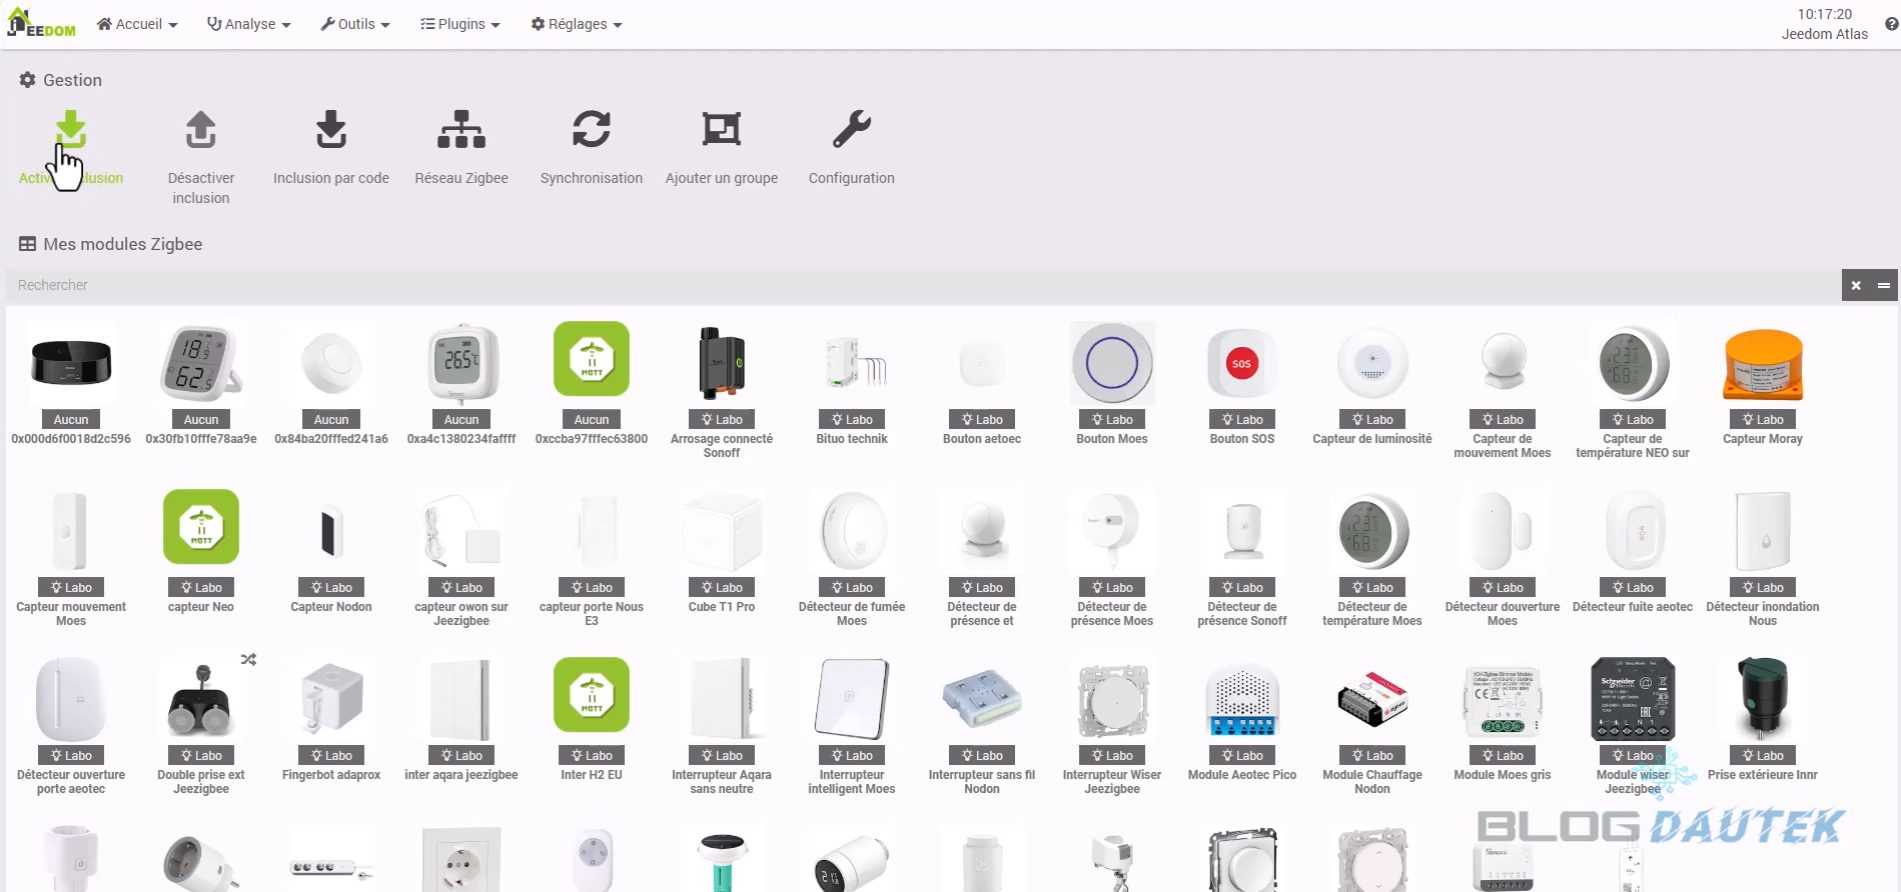
Task: Open the Inter H2 EU module
Action: [591, 720]
